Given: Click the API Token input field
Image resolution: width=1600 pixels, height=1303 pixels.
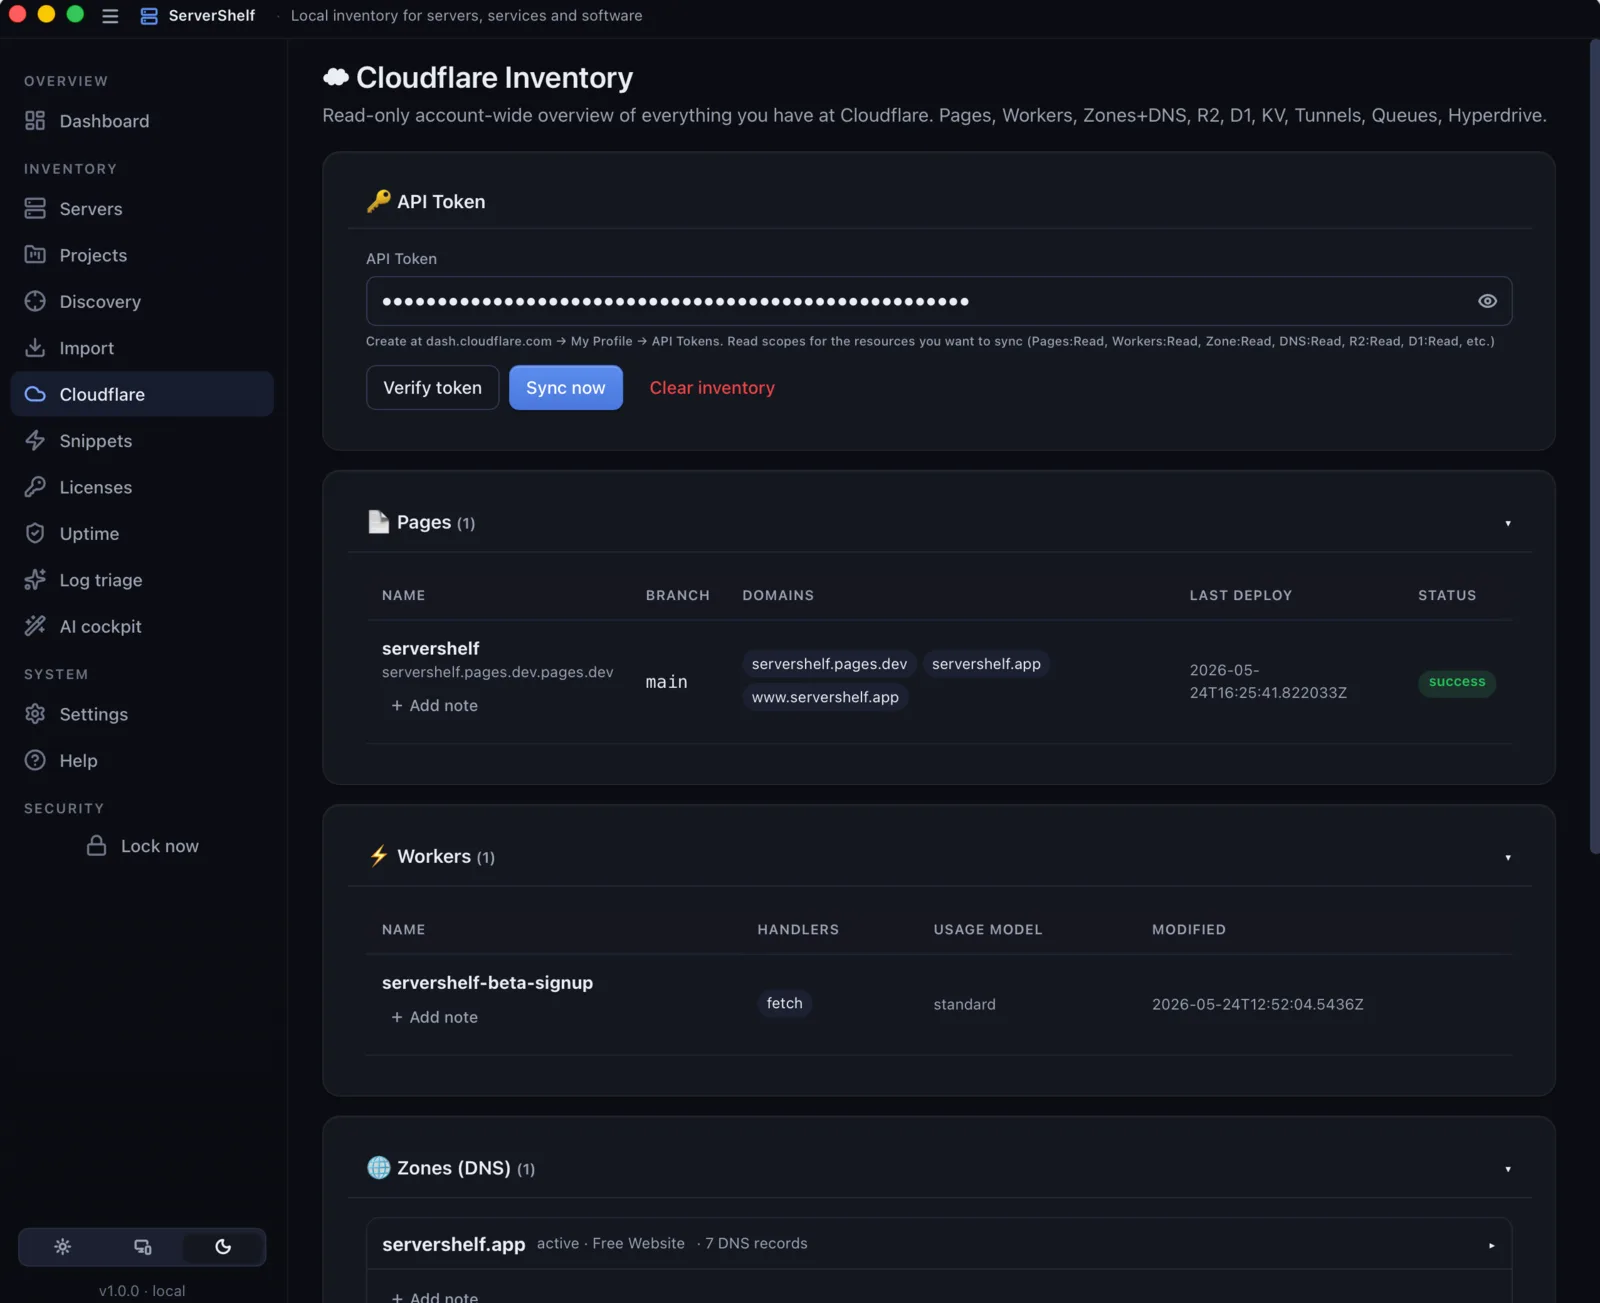Looking at the screenshot, I should pos(939,301).
